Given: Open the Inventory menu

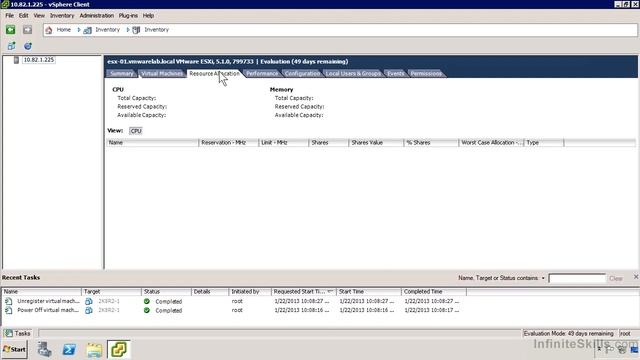Looking at the screenshot, I should (x=62, y=16).
